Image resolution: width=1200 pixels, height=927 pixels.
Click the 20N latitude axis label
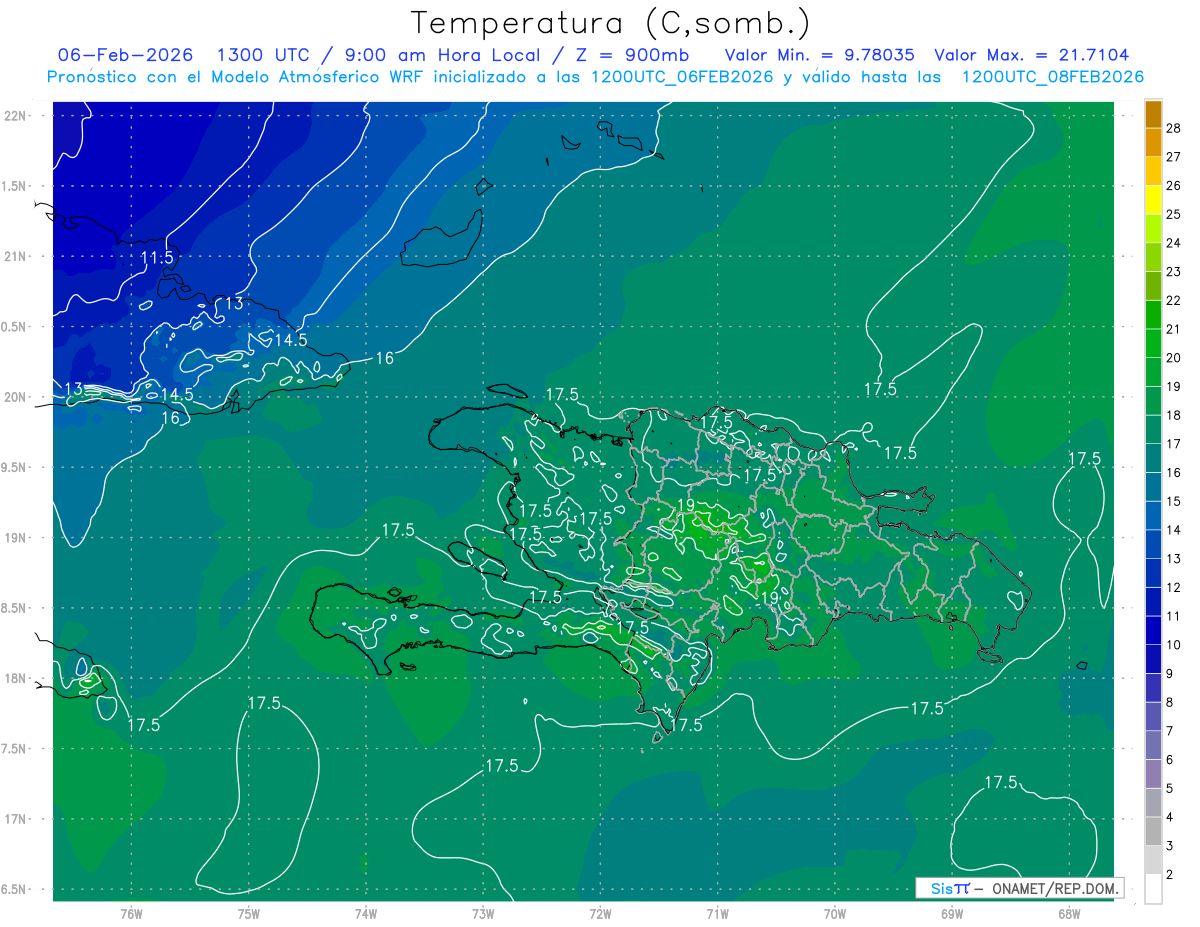[15, 397]
